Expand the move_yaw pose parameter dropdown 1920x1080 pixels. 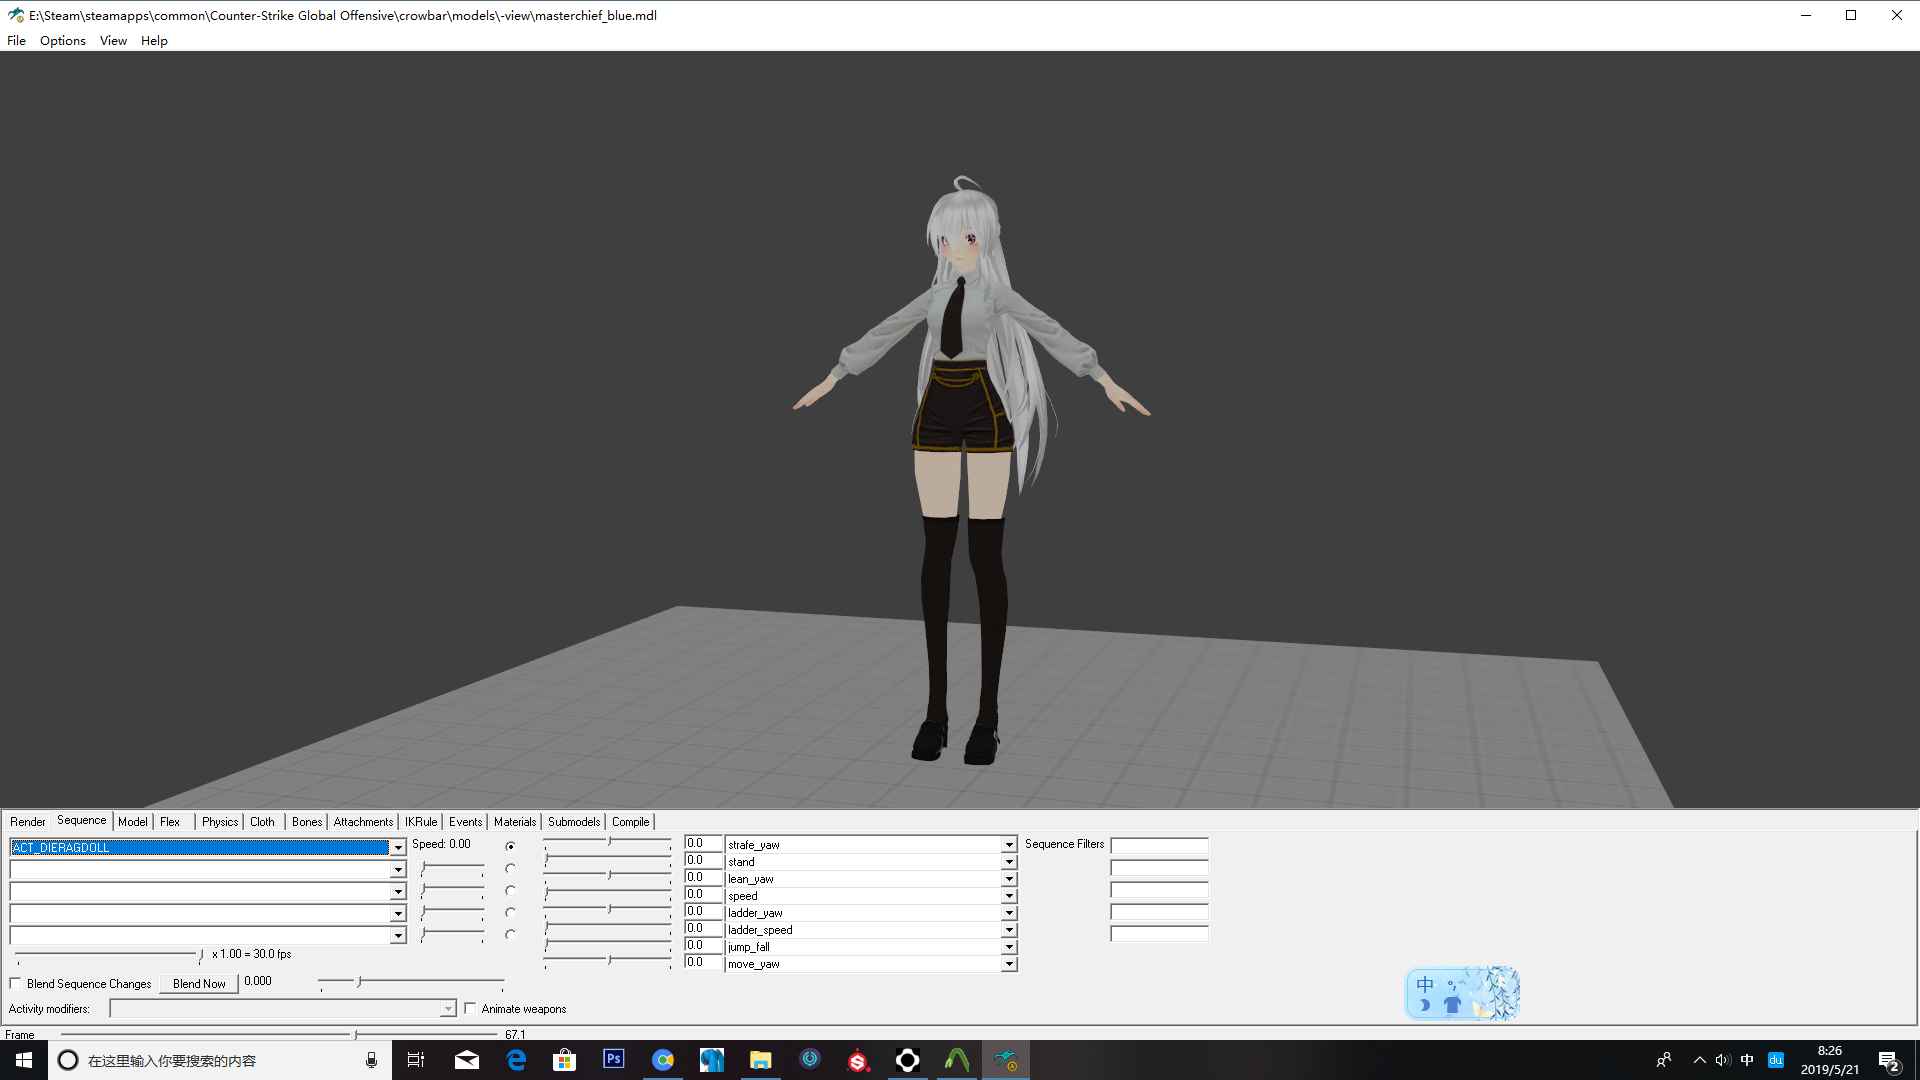(1009, 964)
